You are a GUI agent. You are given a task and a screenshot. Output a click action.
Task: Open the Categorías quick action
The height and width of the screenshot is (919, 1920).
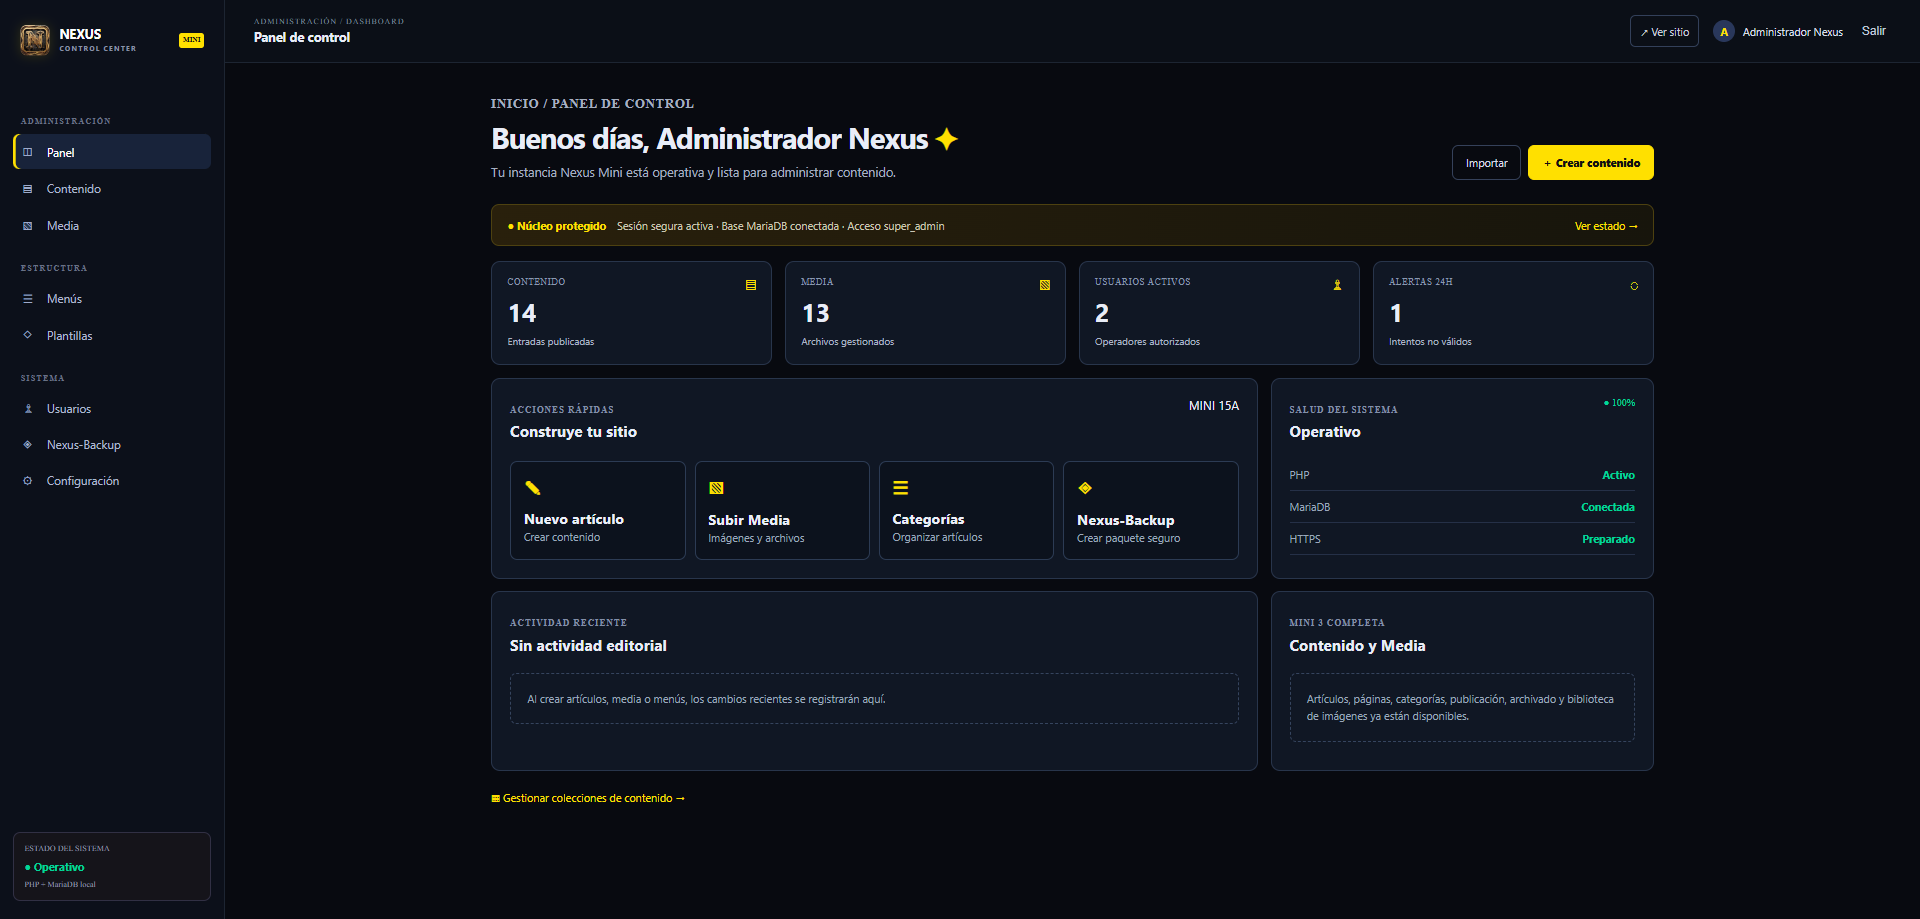tap(966, 510)
